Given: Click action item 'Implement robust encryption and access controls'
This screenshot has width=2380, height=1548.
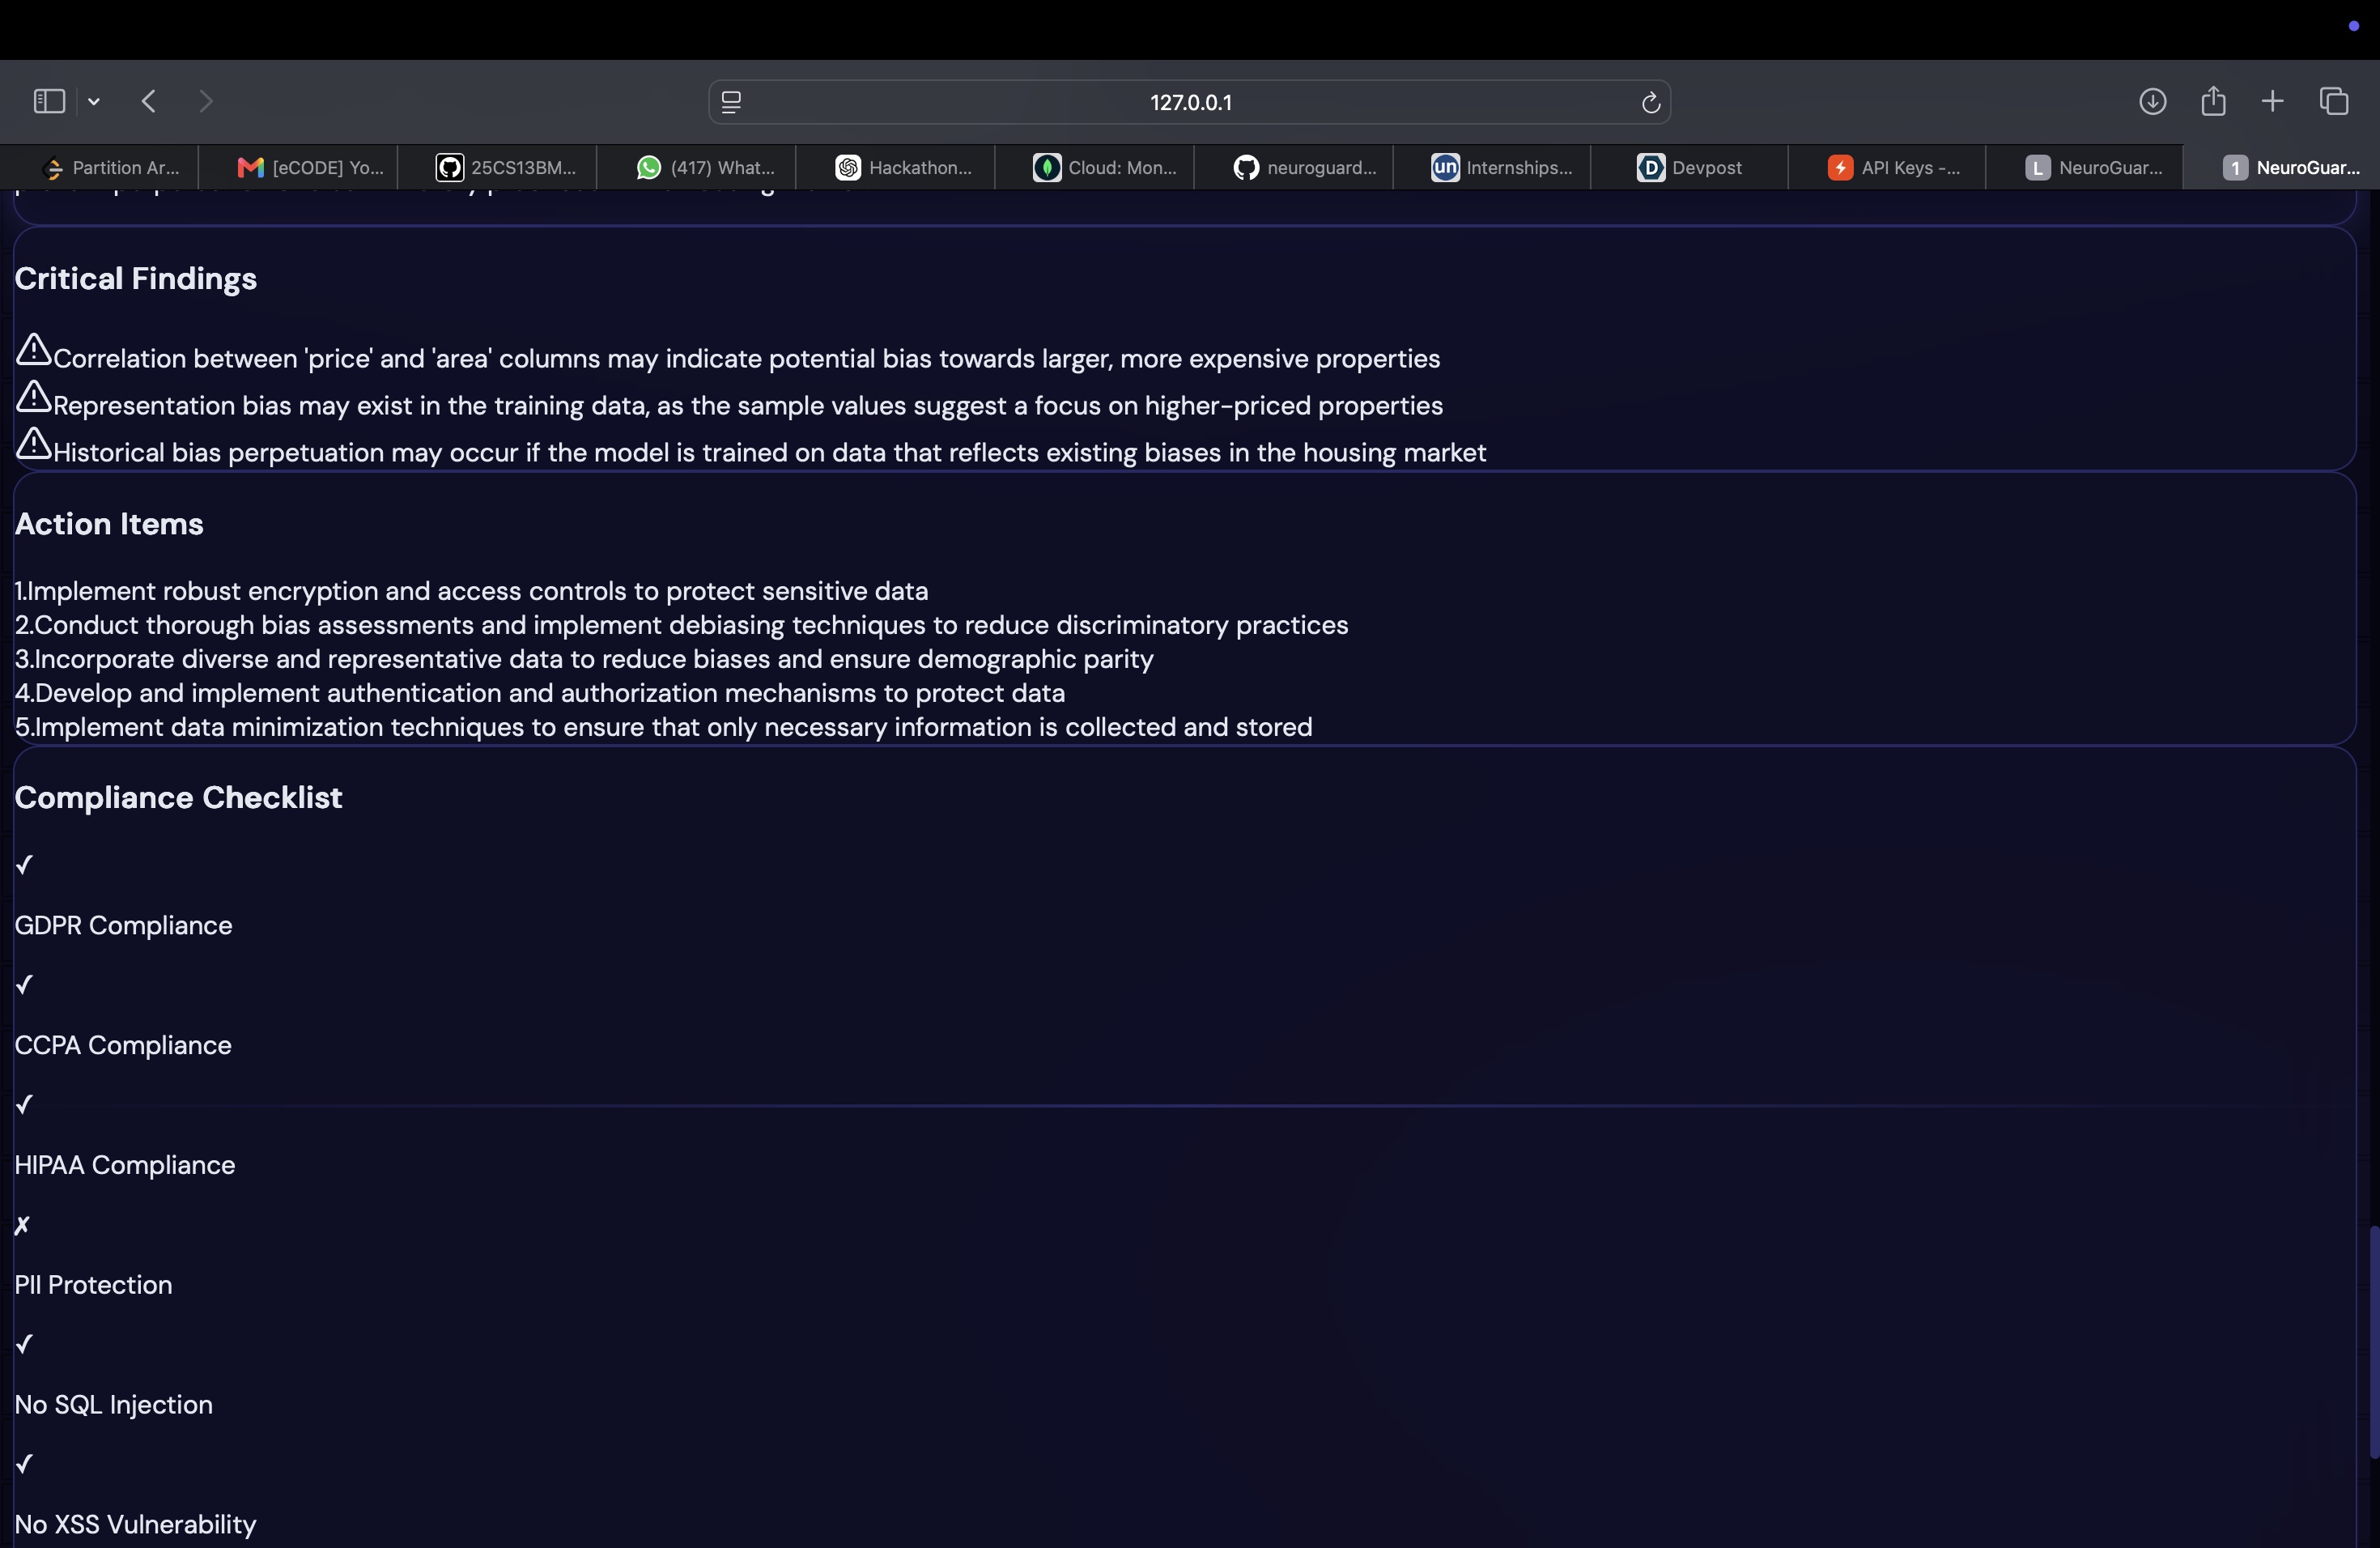Looking at the screenshot, I should click(x=472, y=591).
